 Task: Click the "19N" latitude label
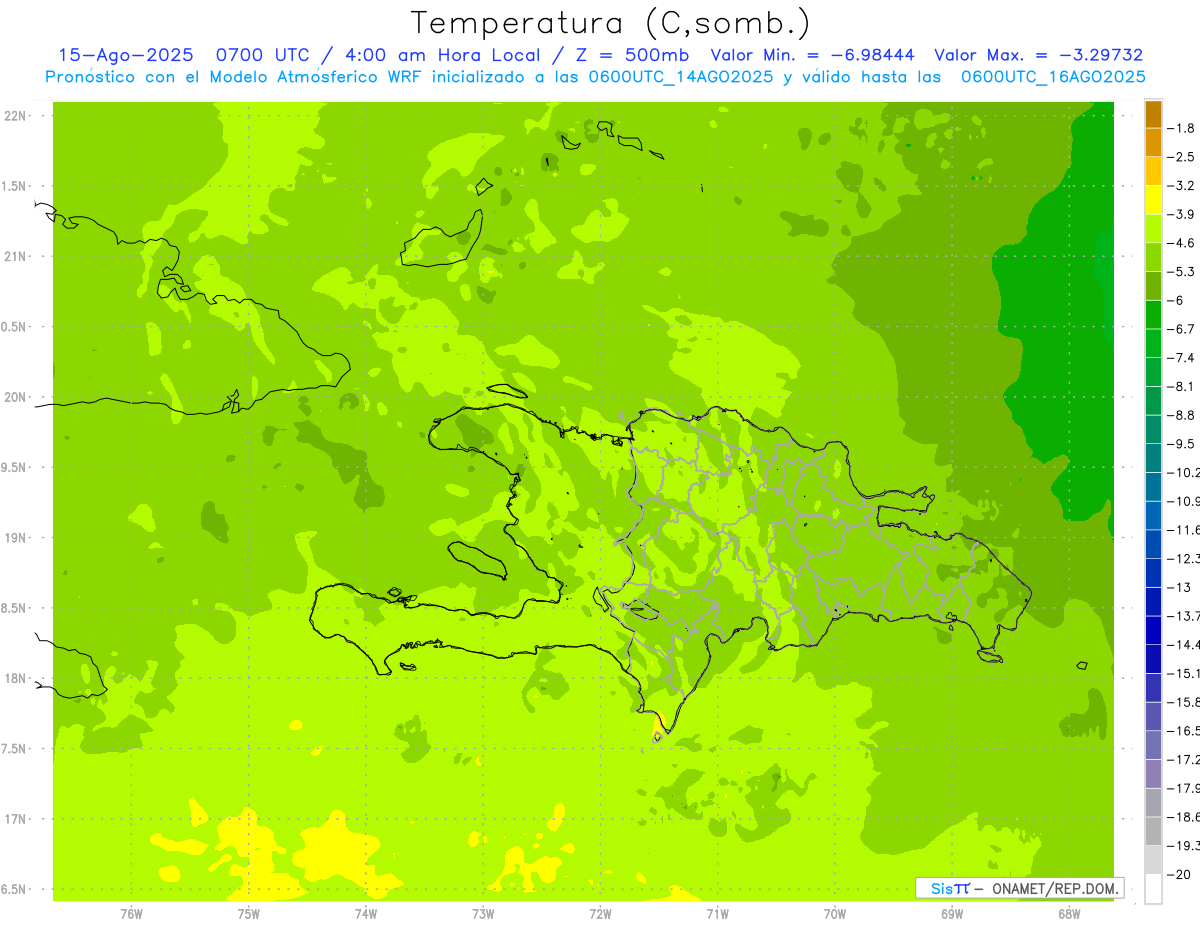click(15, 538)
